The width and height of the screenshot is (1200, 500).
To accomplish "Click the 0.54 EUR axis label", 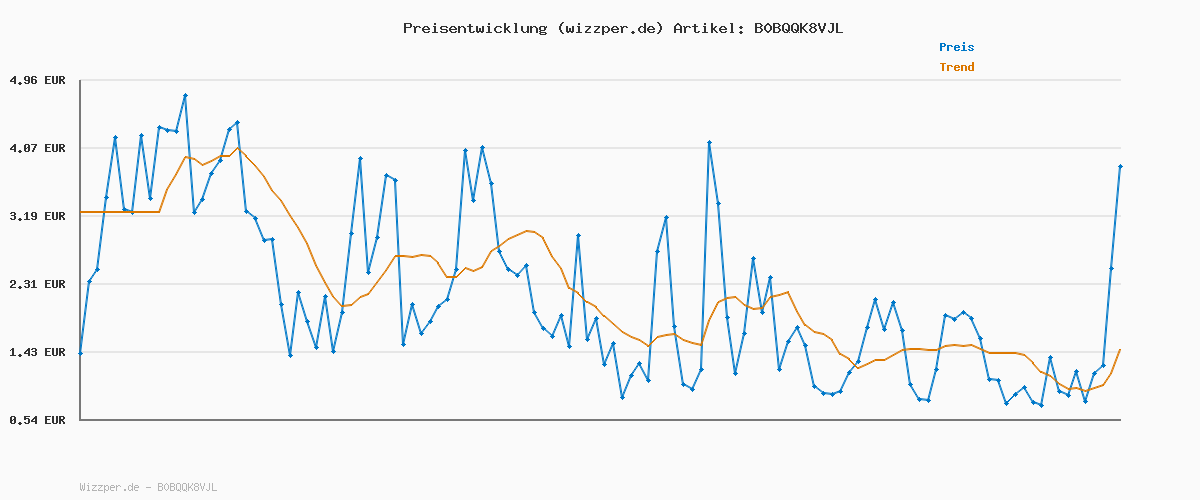I will 37,420.
